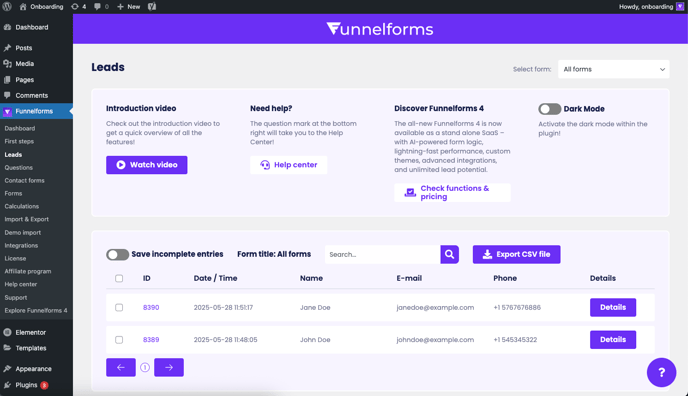Click the Help center button
688x396 pixels.
point(288,165)
